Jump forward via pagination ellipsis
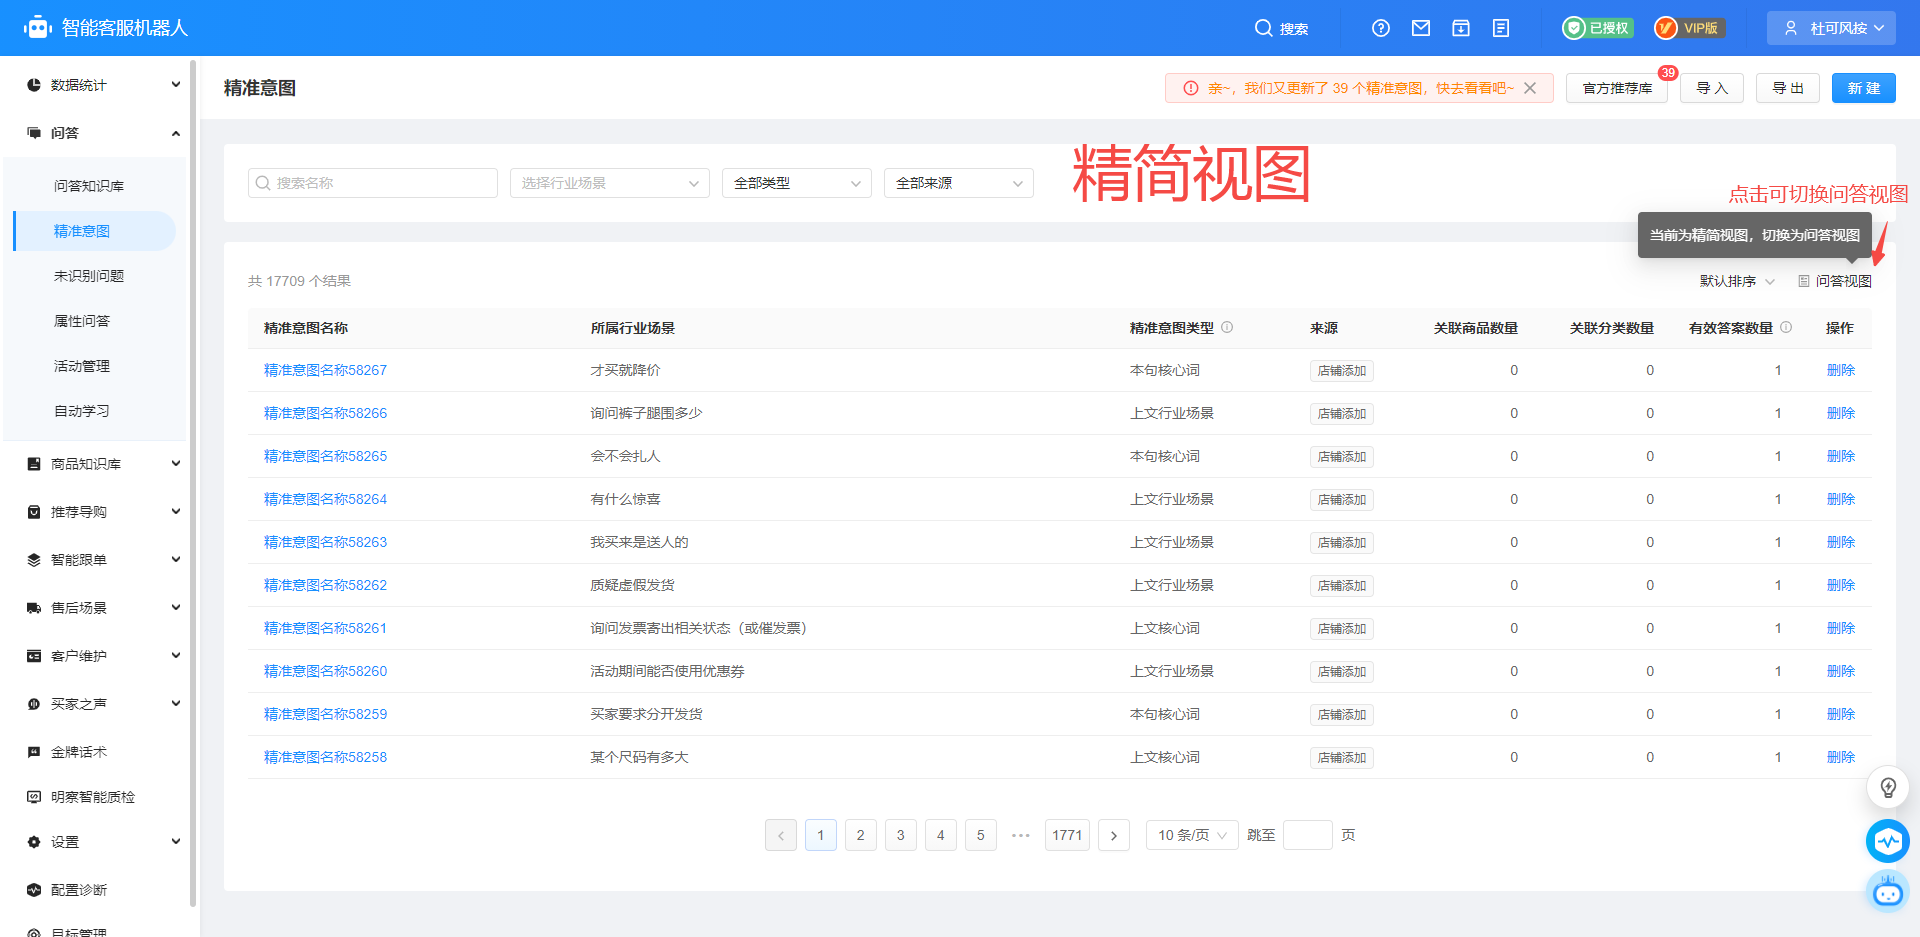Image resolution: width=1920 pixels, height=937 pixels. [1021, 835]
